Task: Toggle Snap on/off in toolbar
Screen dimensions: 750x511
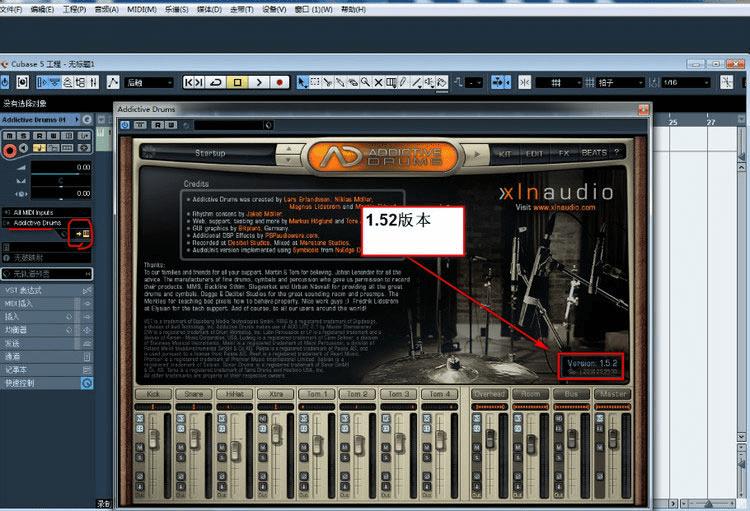Action: pyautogui.click(x=525, y=82)
